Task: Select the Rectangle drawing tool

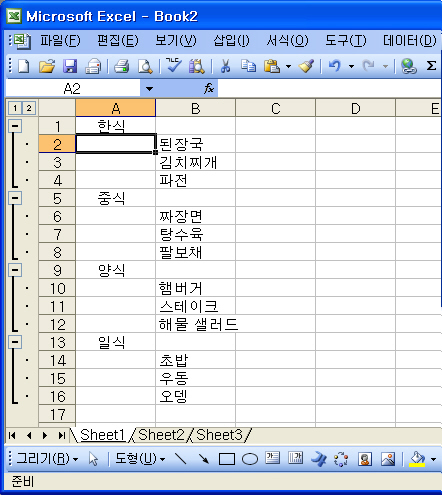Action: [227, 459]
